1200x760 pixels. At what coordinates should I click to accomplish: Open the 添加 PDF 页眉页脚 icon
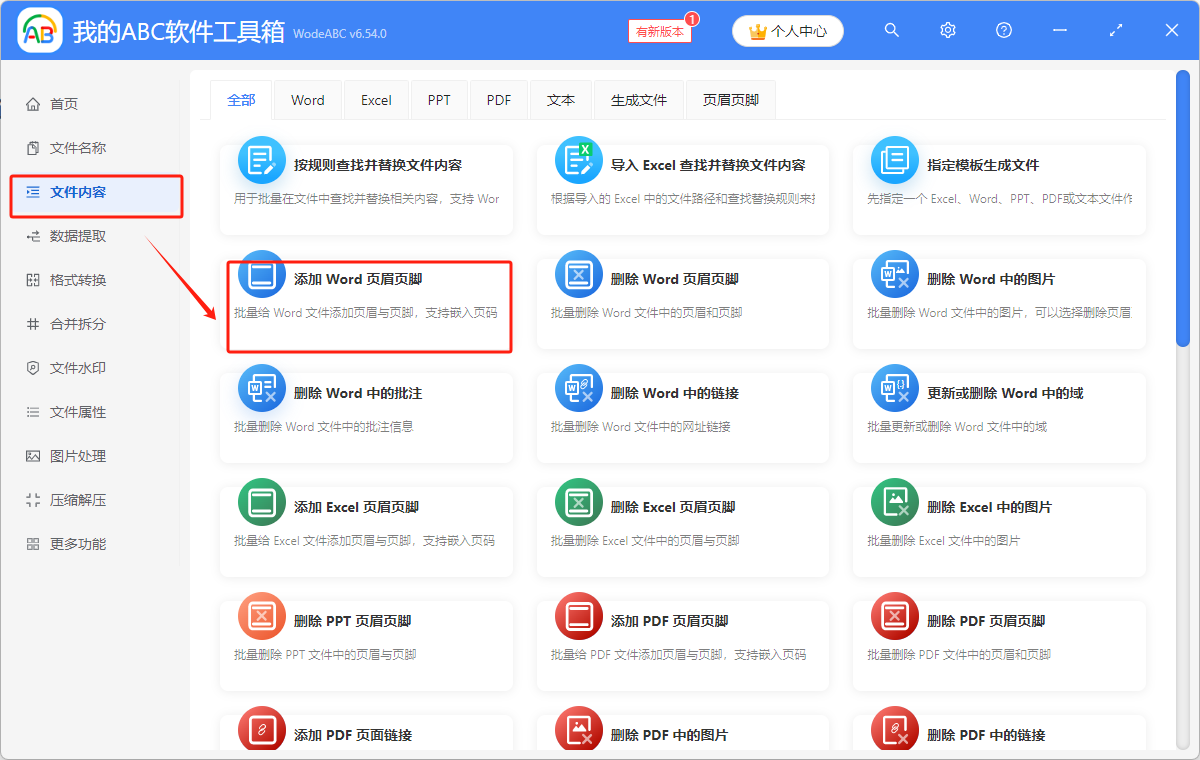(579, 617)
